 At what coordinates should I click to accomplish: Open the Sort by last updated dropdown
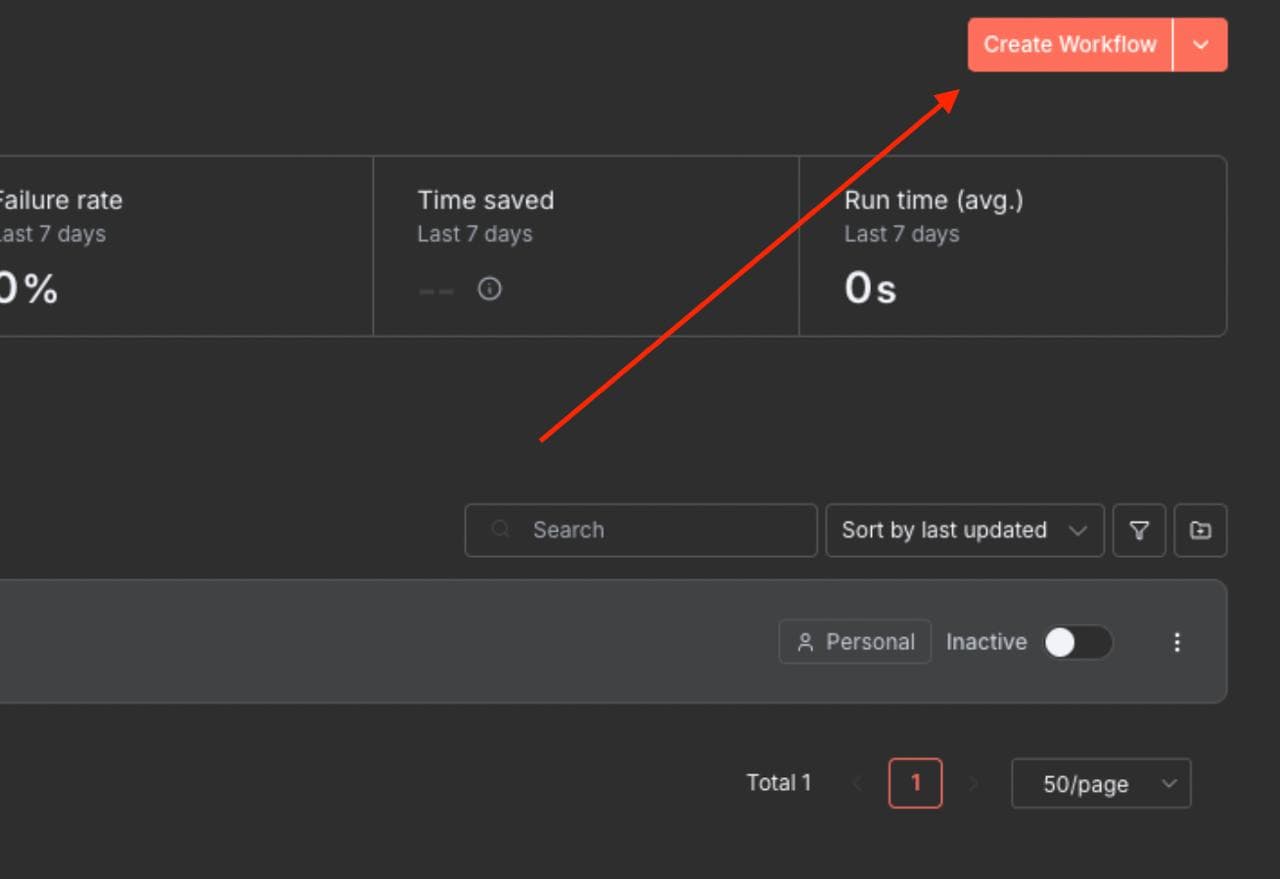coord(964,530)
